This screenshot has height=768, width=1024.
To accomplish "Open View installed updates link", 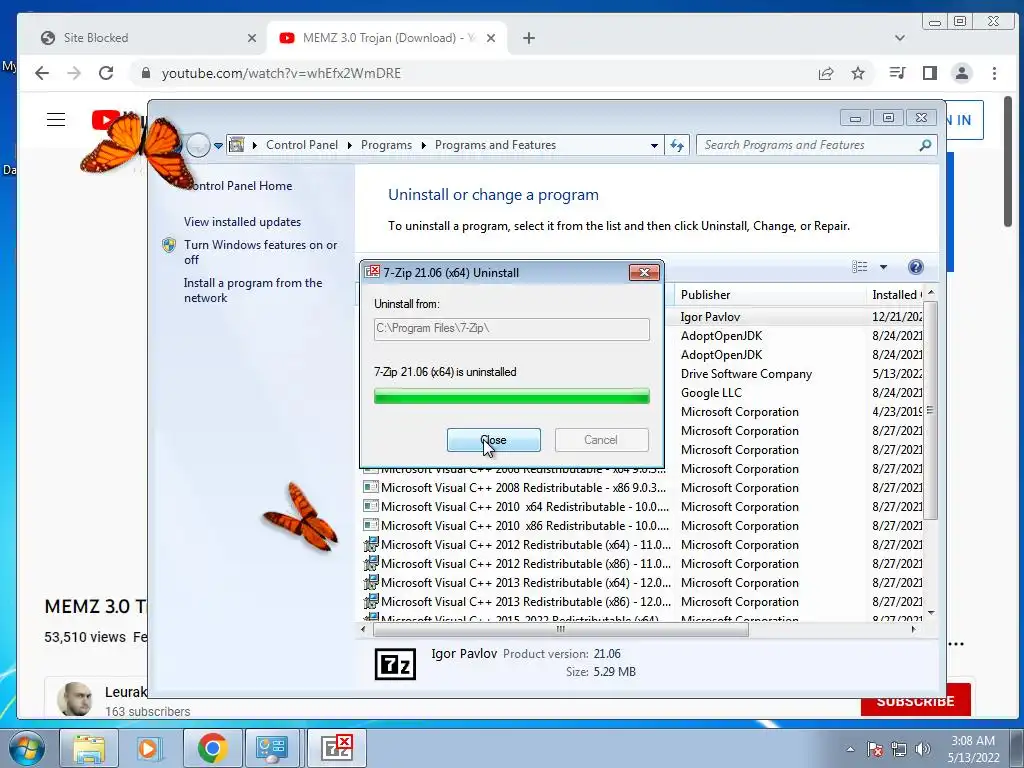I will tap(242, 222).
